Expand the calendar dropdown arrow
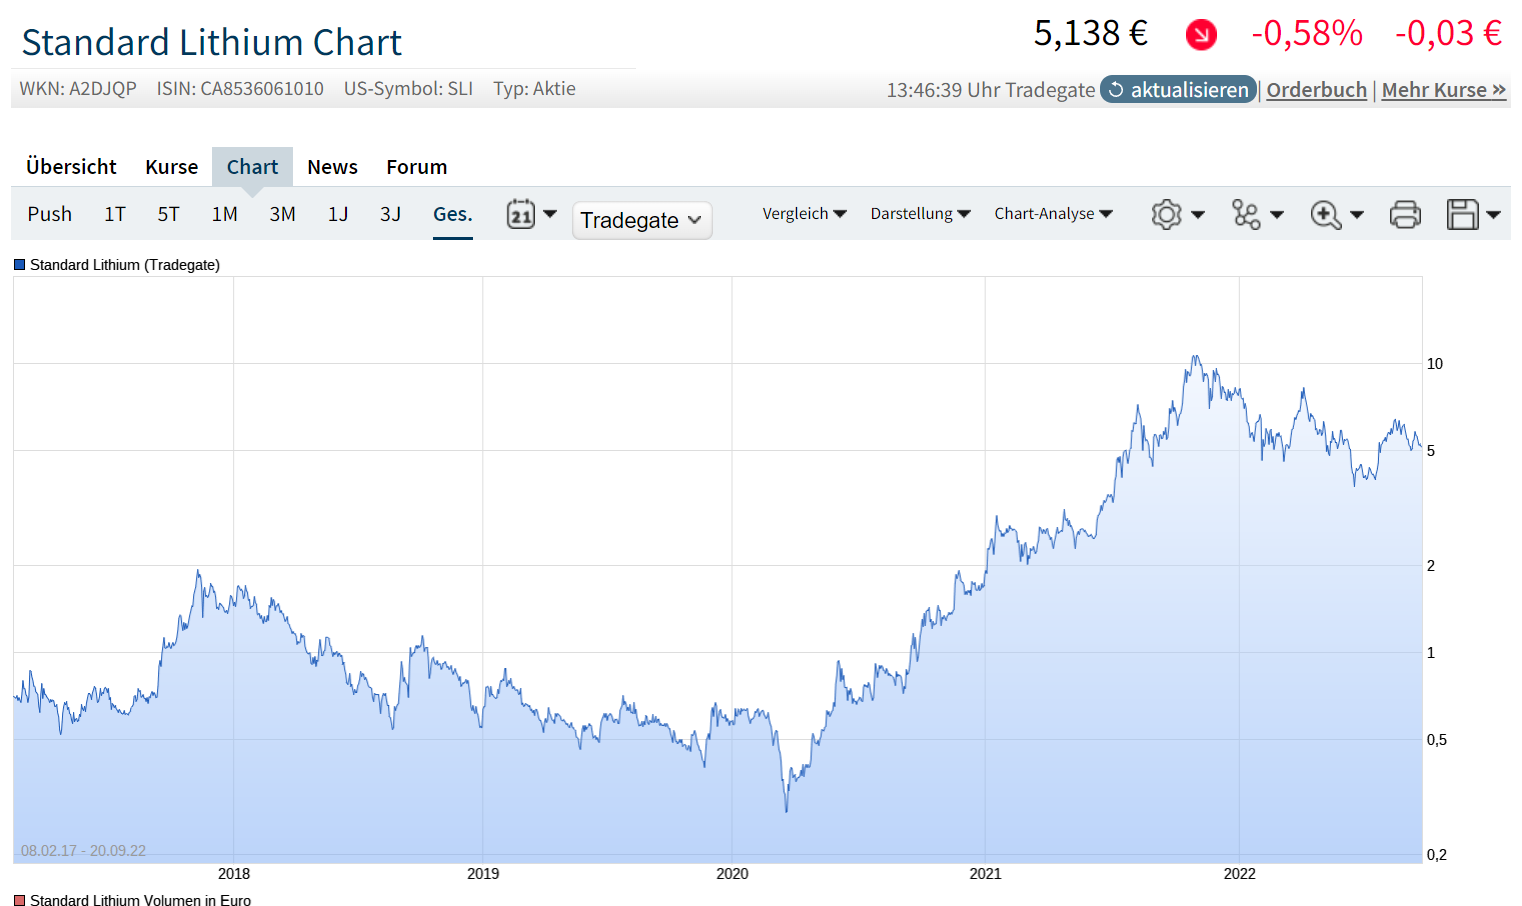The height and width of the screenshot is (906, 1522). 550,213
